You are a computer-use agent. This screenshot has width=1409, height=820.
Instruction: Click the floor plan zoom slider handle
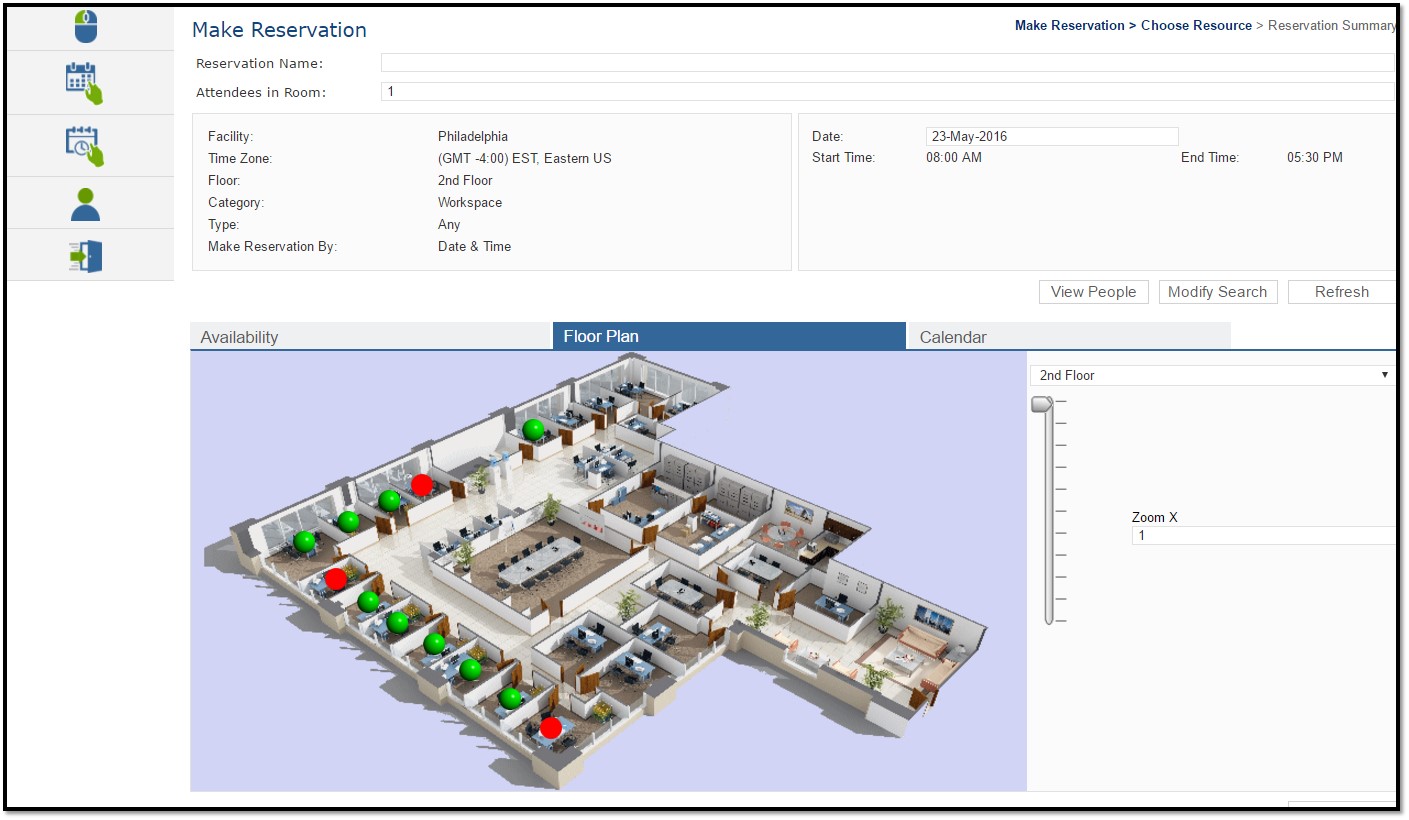[1043, 404]
